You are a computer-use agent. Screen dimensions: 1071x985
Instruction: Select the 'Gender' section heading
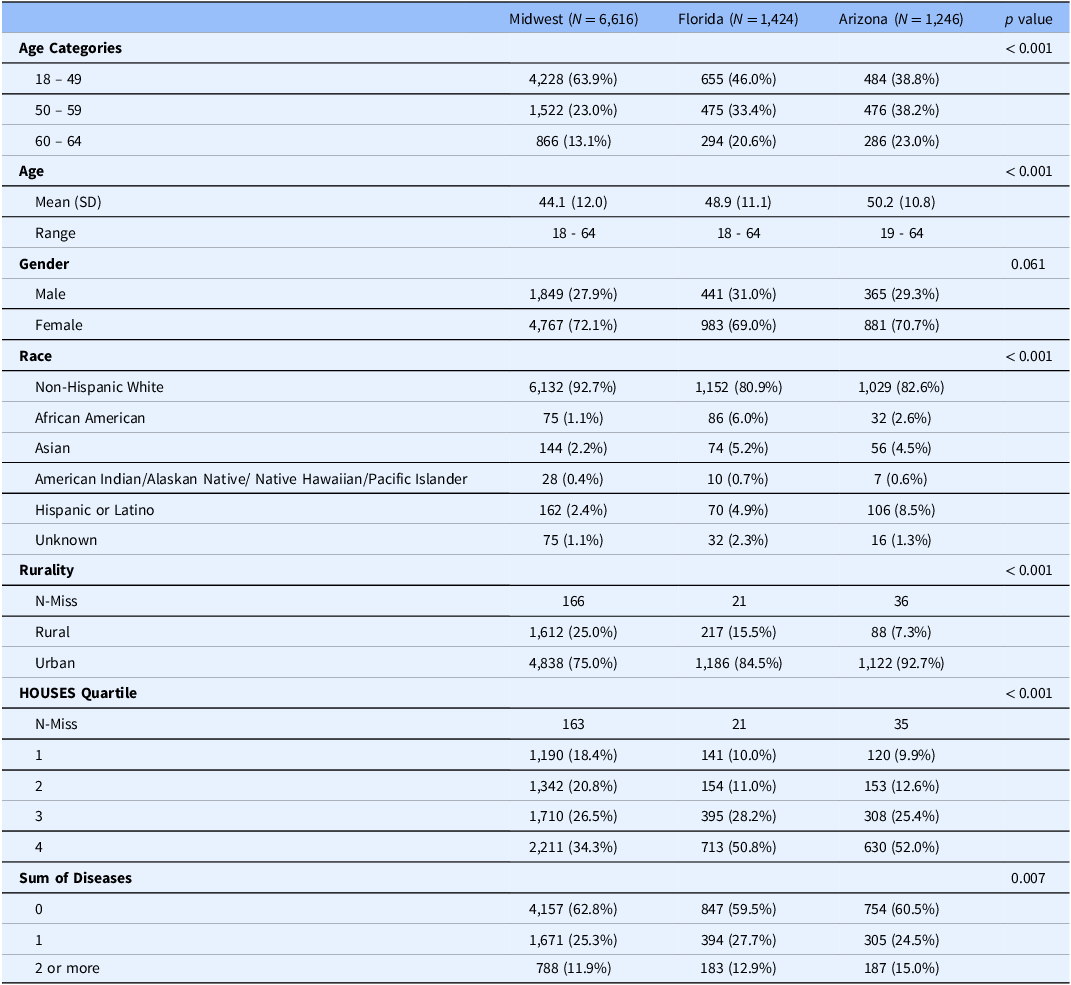click(x=44, y=264)
